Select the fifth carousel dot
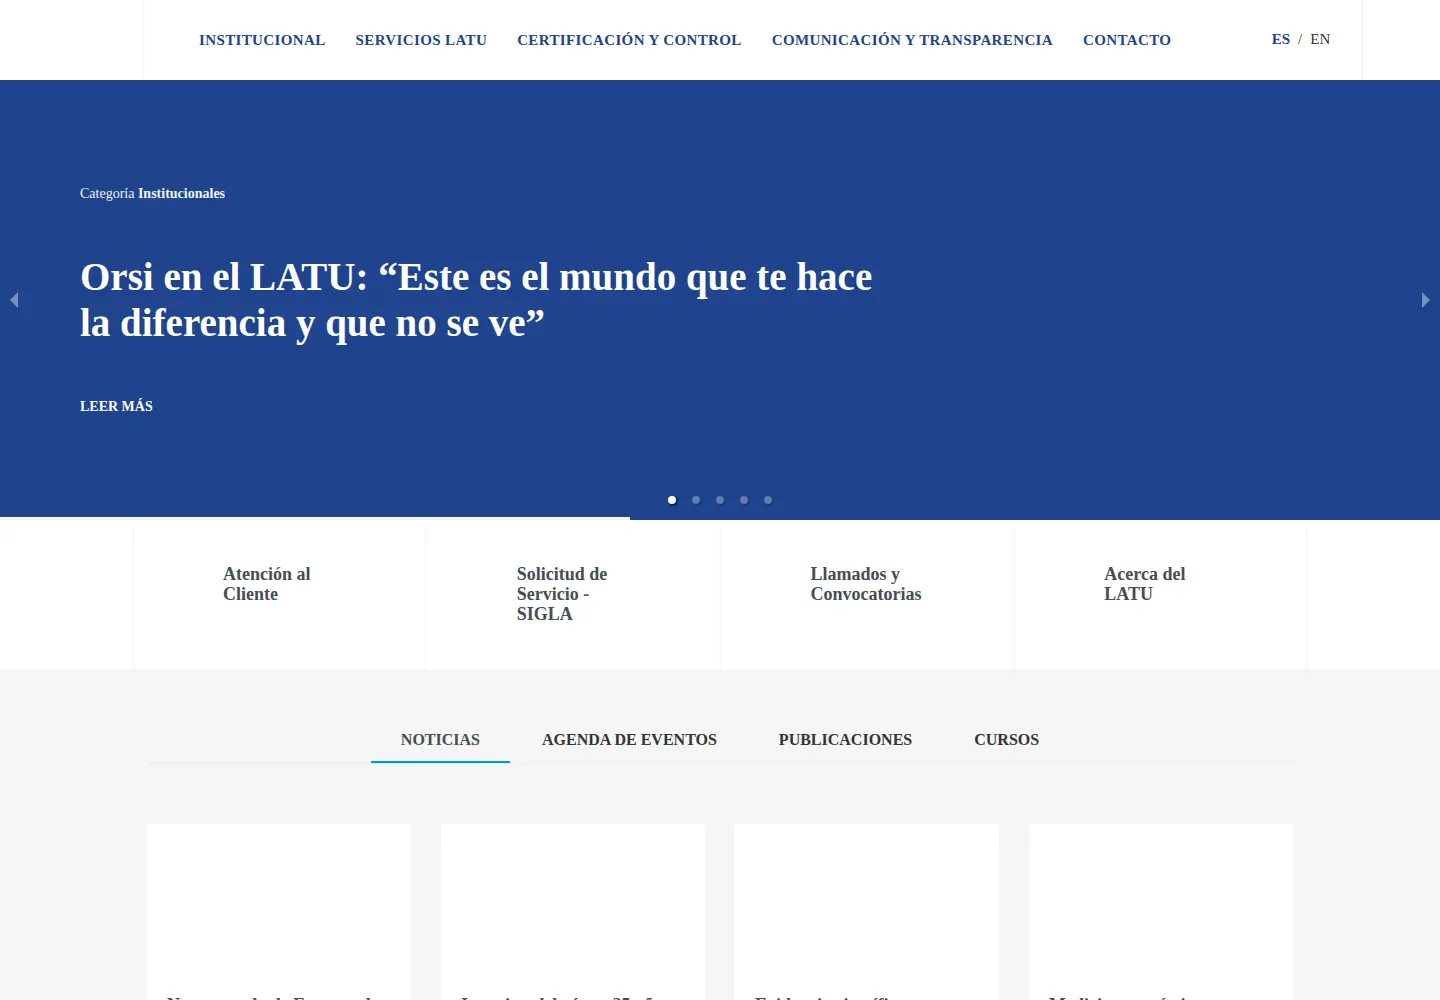The image size is (1440, 1000). (768, 500)
